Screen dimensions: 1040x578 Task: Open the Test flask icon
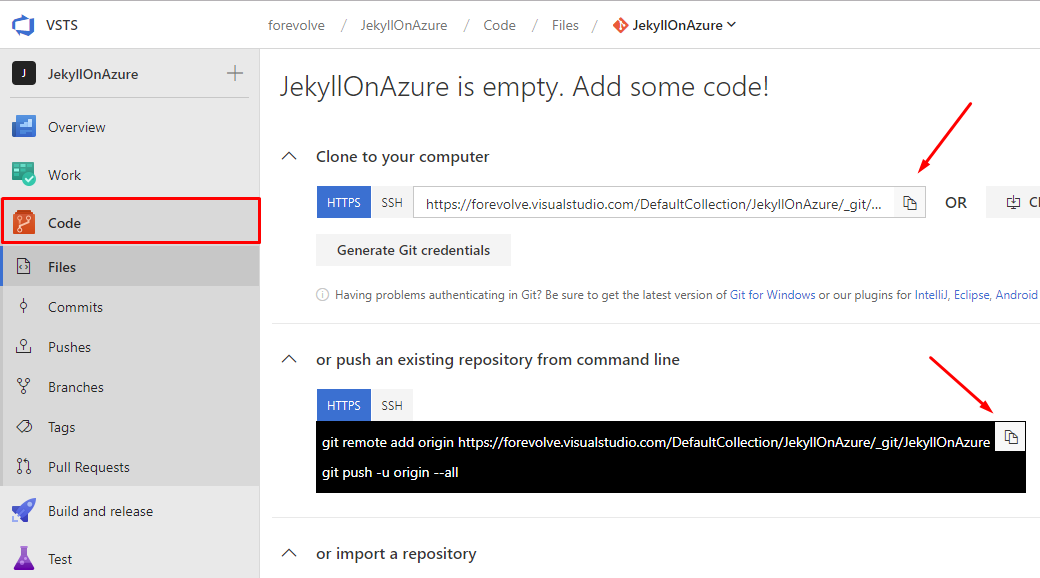24,558
